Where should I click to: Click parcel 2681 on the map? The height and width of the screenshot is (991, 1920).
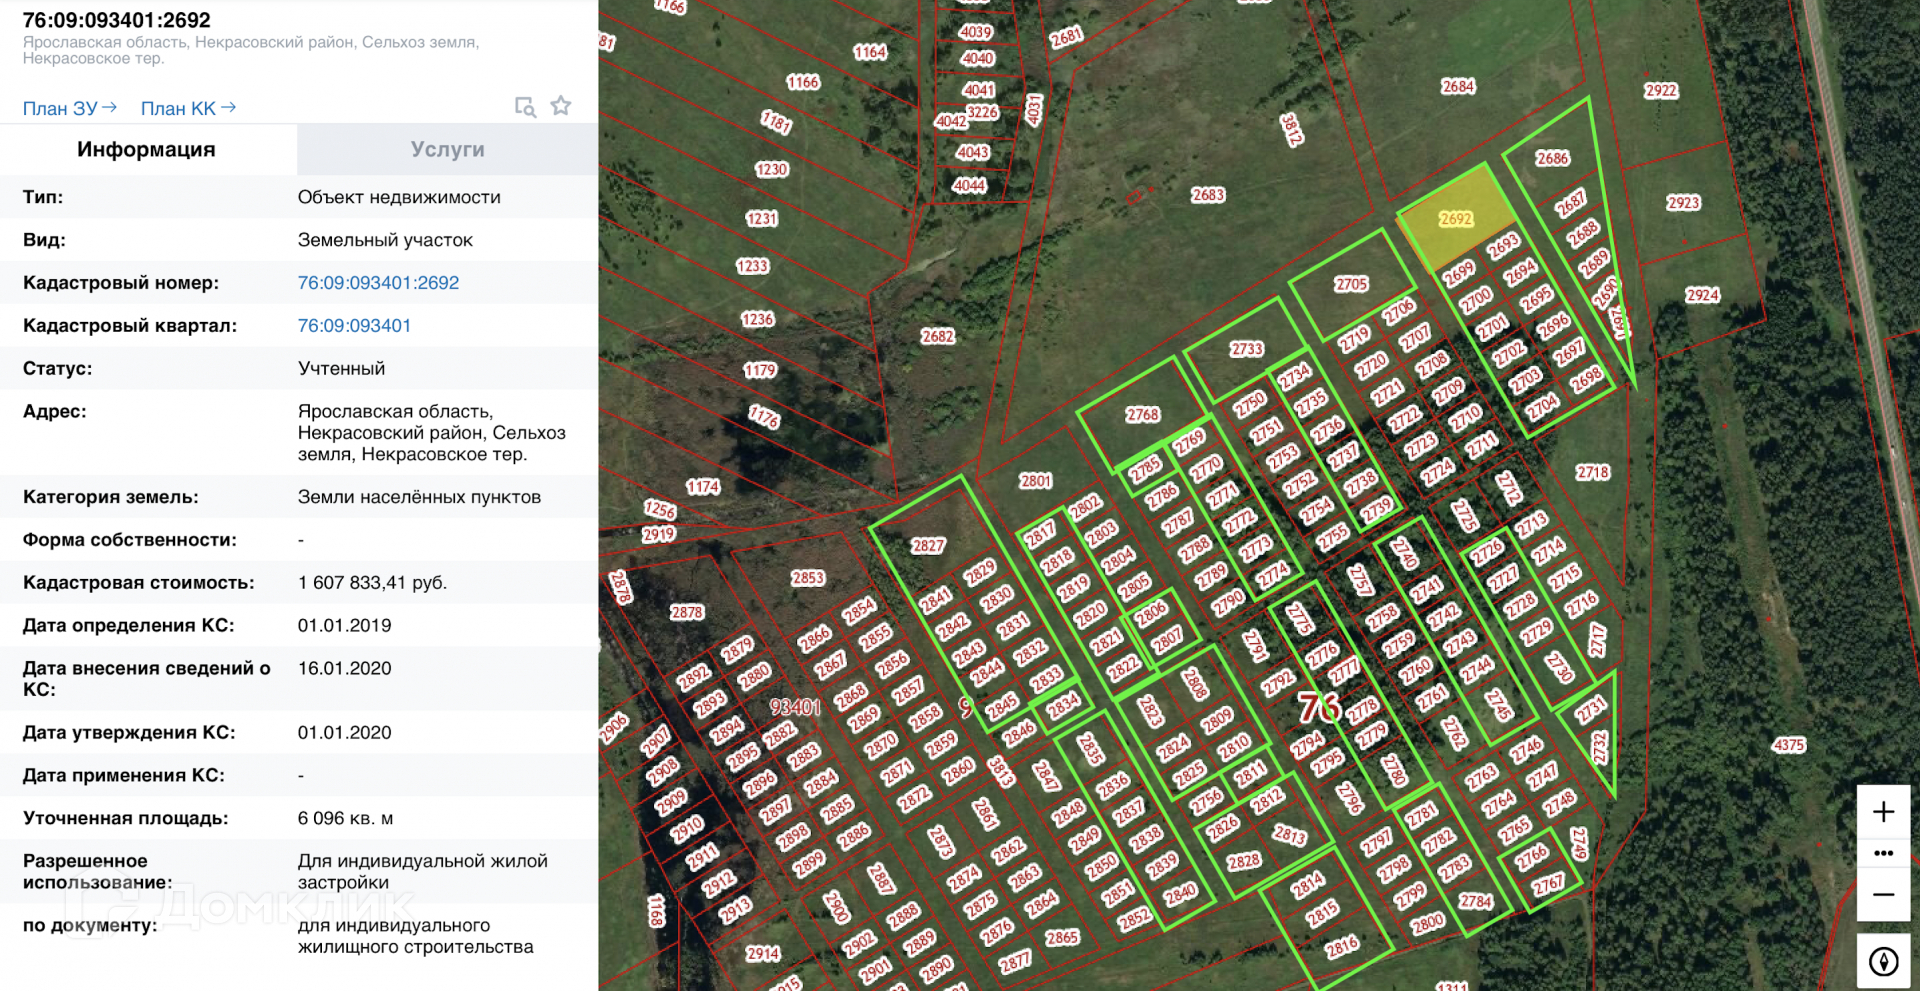pos(1067,37)
